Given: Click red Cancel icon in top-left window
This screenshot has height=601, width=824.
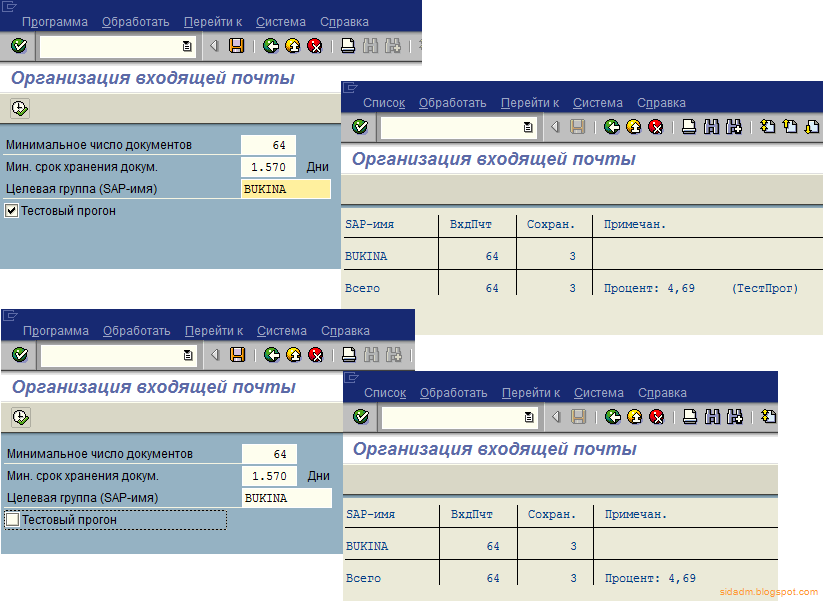Looking at the screenshot, I should pos(315,46).
